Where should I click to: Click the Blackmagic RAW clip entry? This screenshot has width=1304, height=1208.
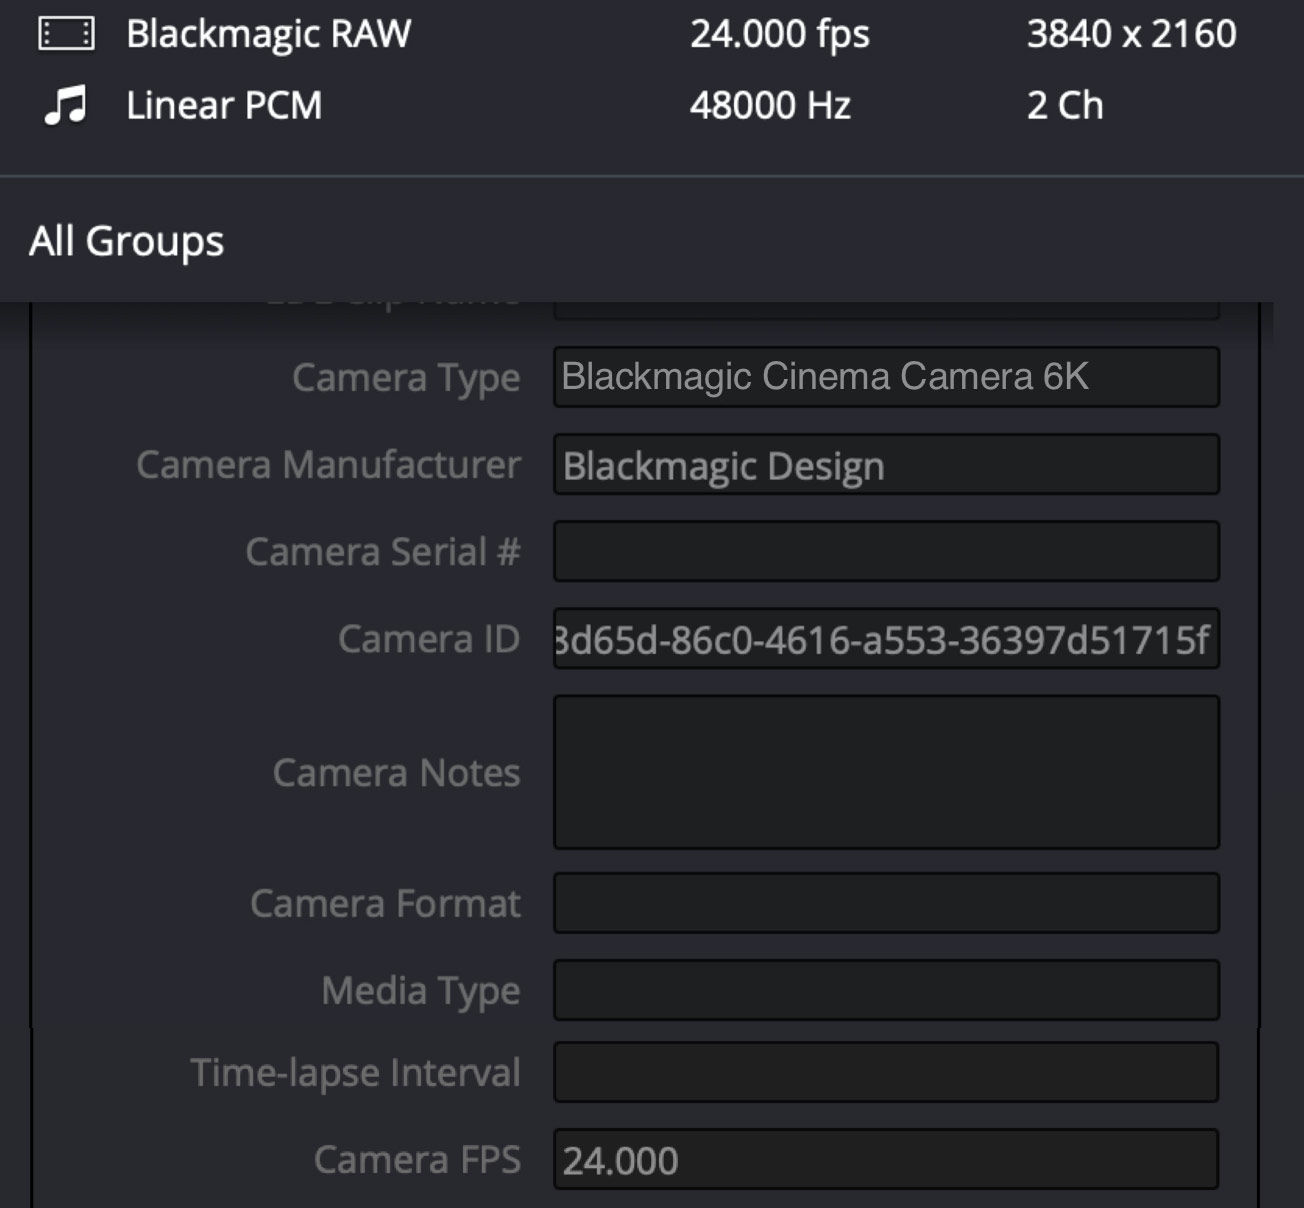(268, 33)
